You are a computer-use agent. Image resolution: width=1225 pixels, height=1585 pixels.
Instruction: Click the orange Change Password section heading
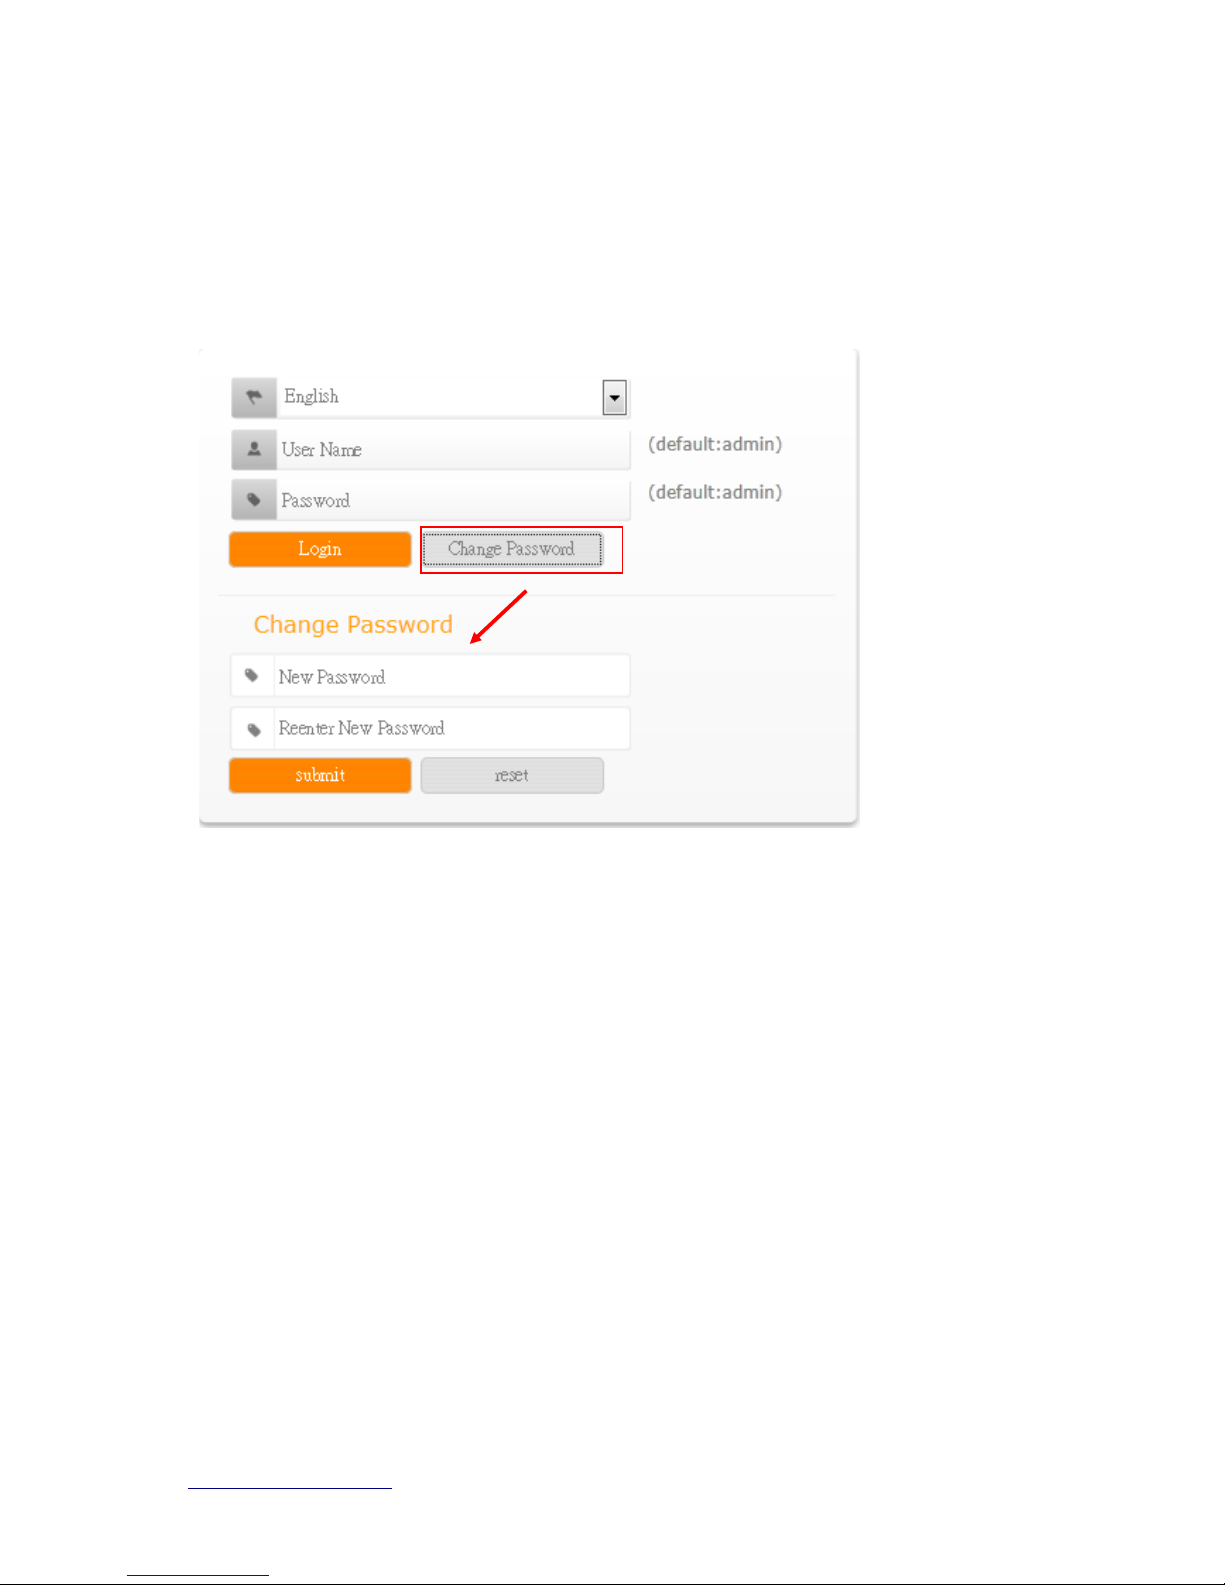tap(353, 625)
